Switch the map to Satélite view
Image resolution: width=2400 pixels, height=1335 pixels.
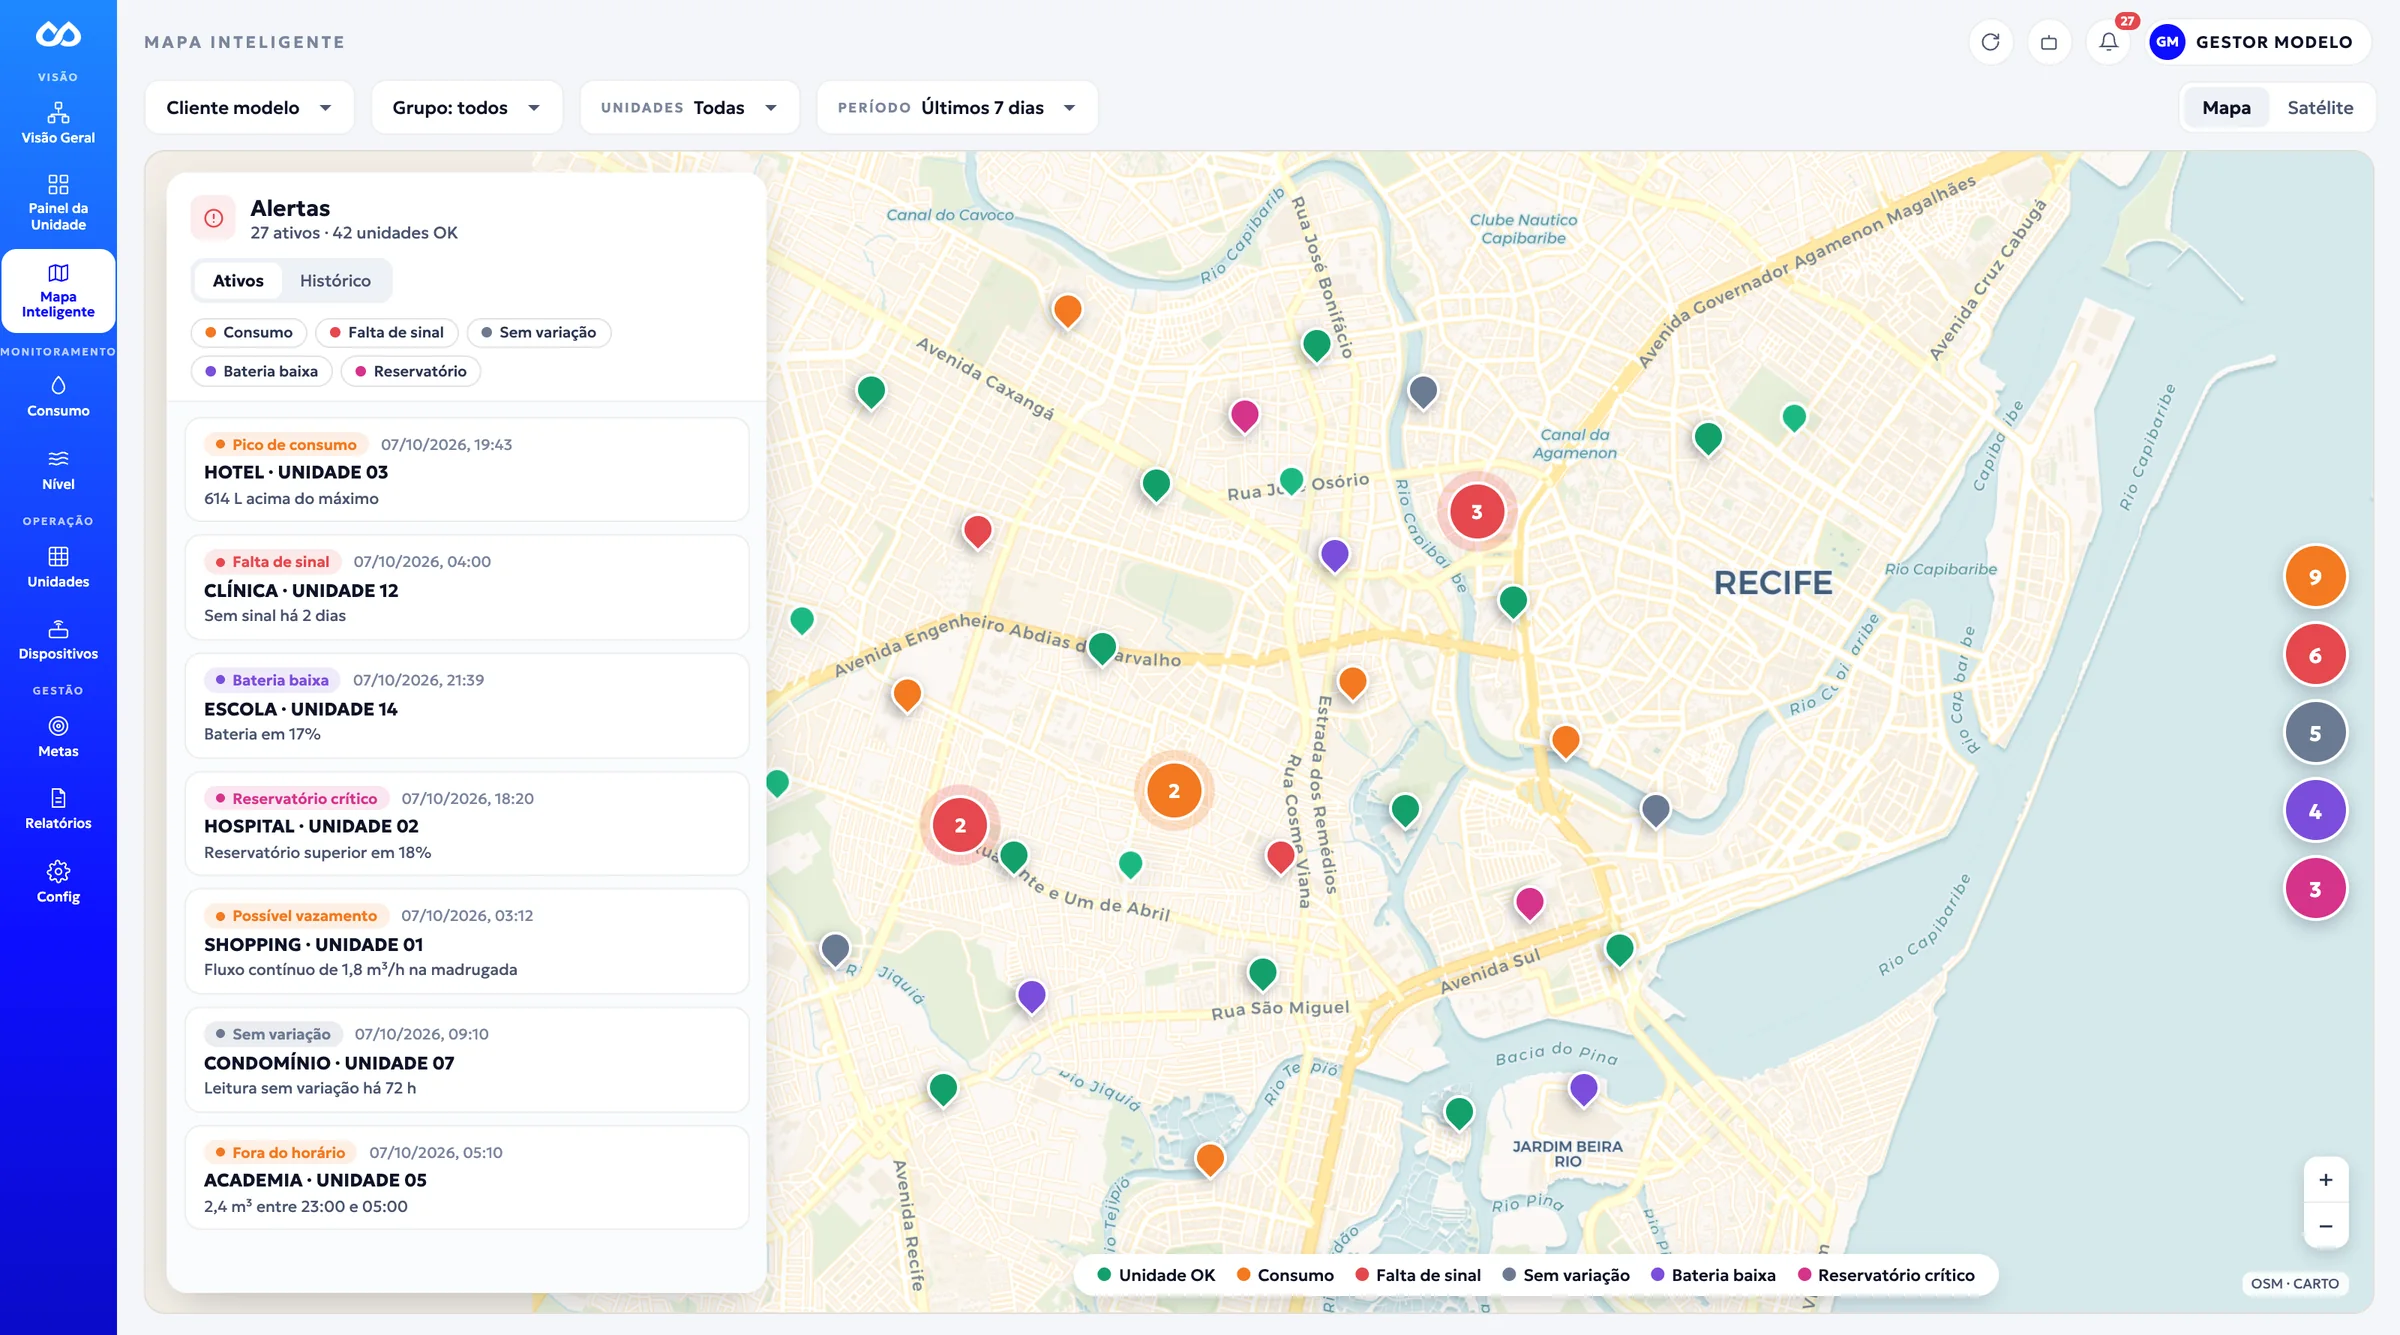coord(2320,107)
